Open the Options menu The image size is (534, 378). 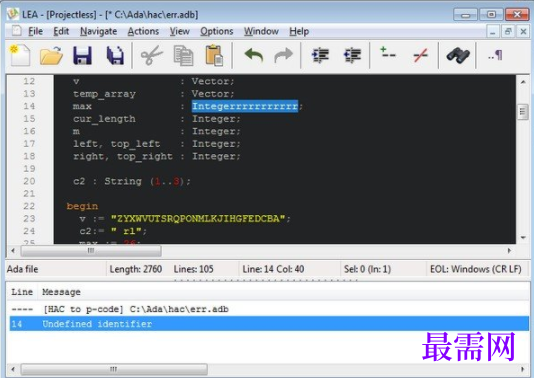[217, 31]
